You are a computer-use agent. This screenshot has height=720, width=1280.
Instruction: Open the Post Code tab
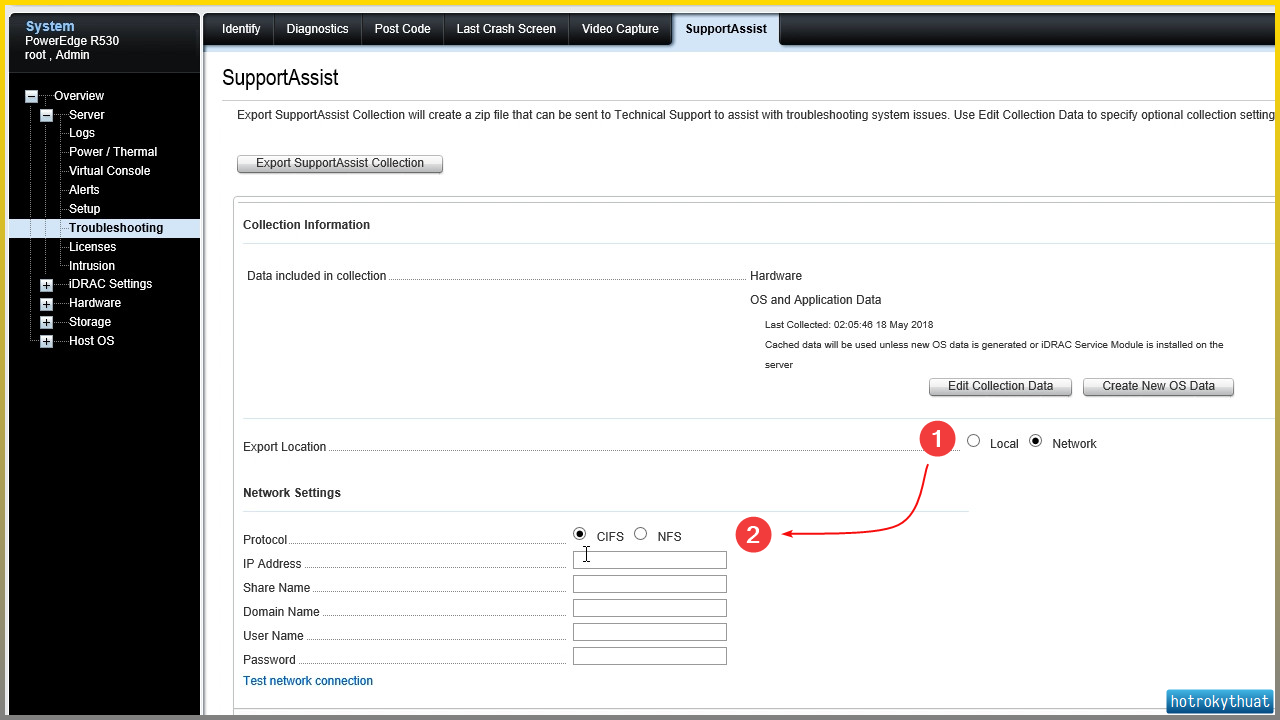click(x=402, y=29)
